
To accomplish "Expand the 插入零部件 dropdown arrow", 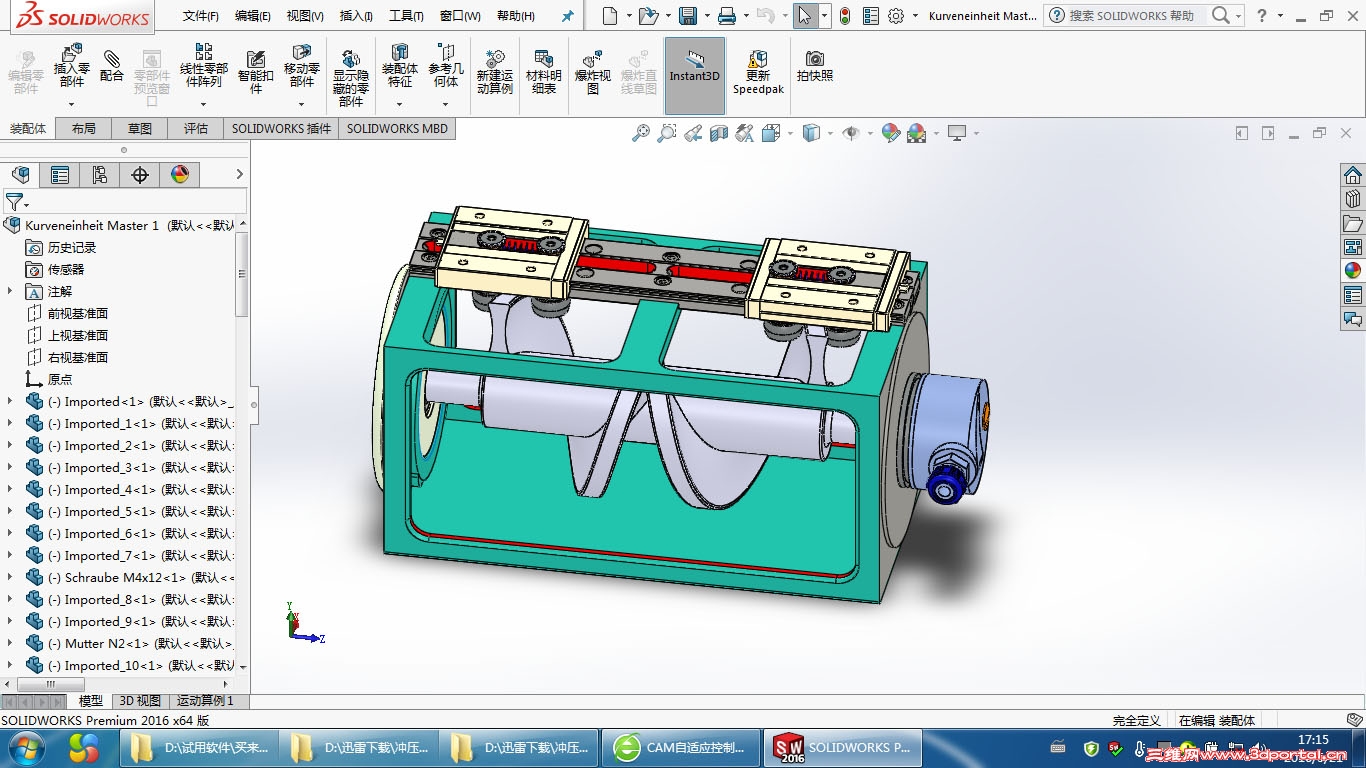I will coord(71,104).
